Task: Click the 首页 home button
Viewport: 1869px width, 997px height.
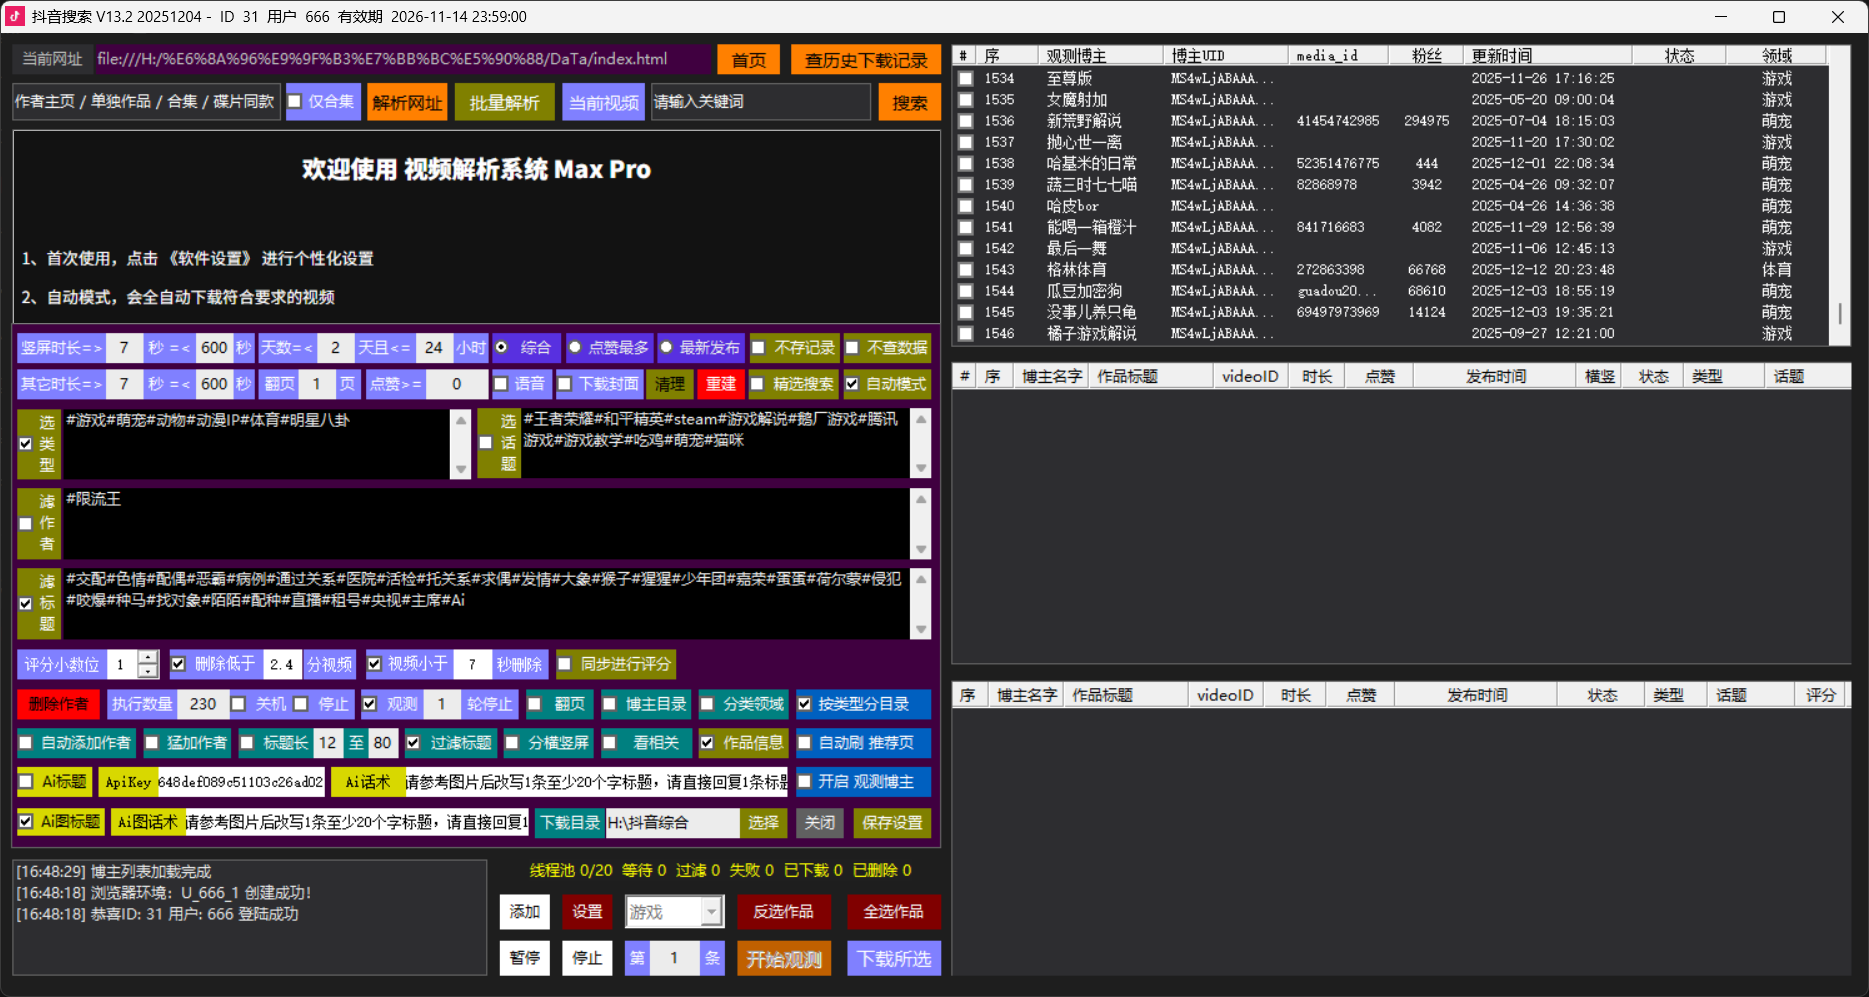Action: point(748,60)
